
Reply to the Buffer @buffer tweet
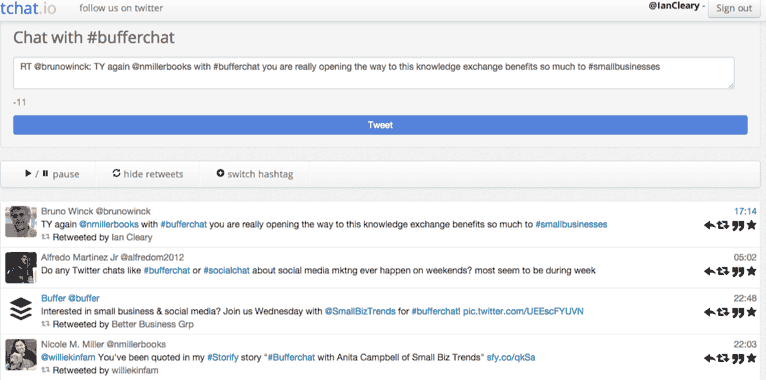[x=709, y=313]
